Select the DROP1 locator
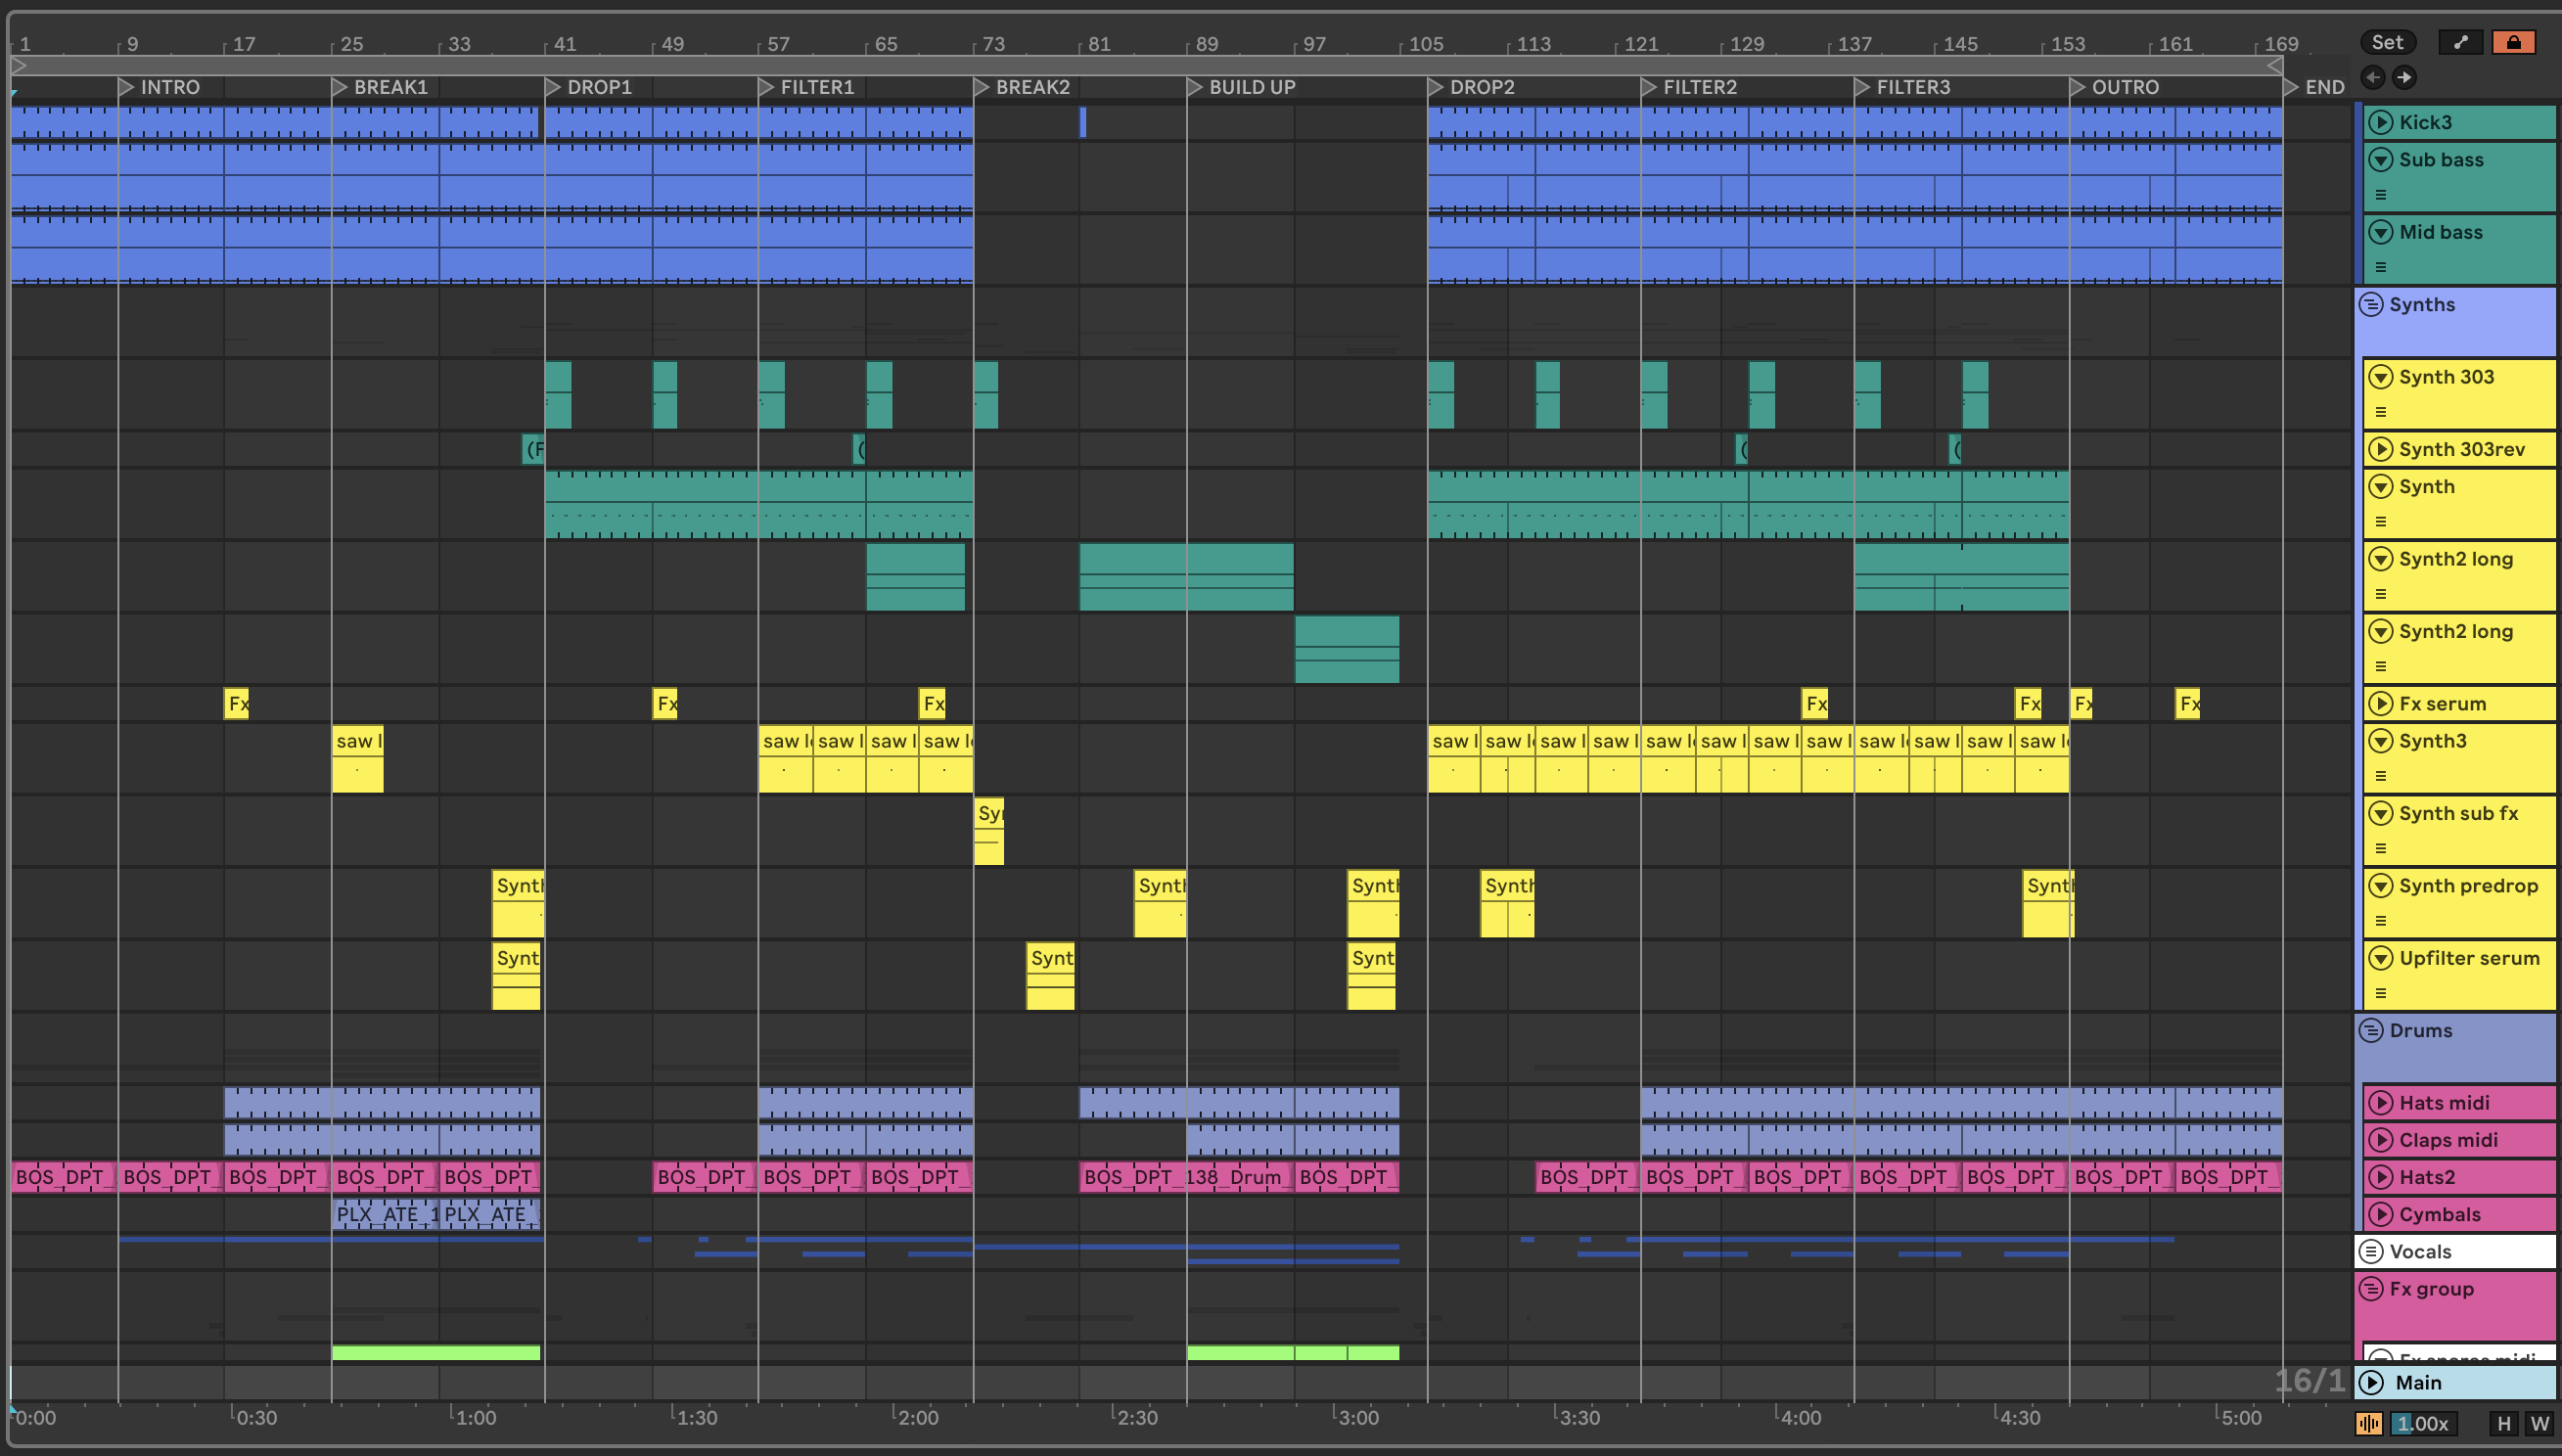This screenshot has width=2562, height=1456. [589, 87]
